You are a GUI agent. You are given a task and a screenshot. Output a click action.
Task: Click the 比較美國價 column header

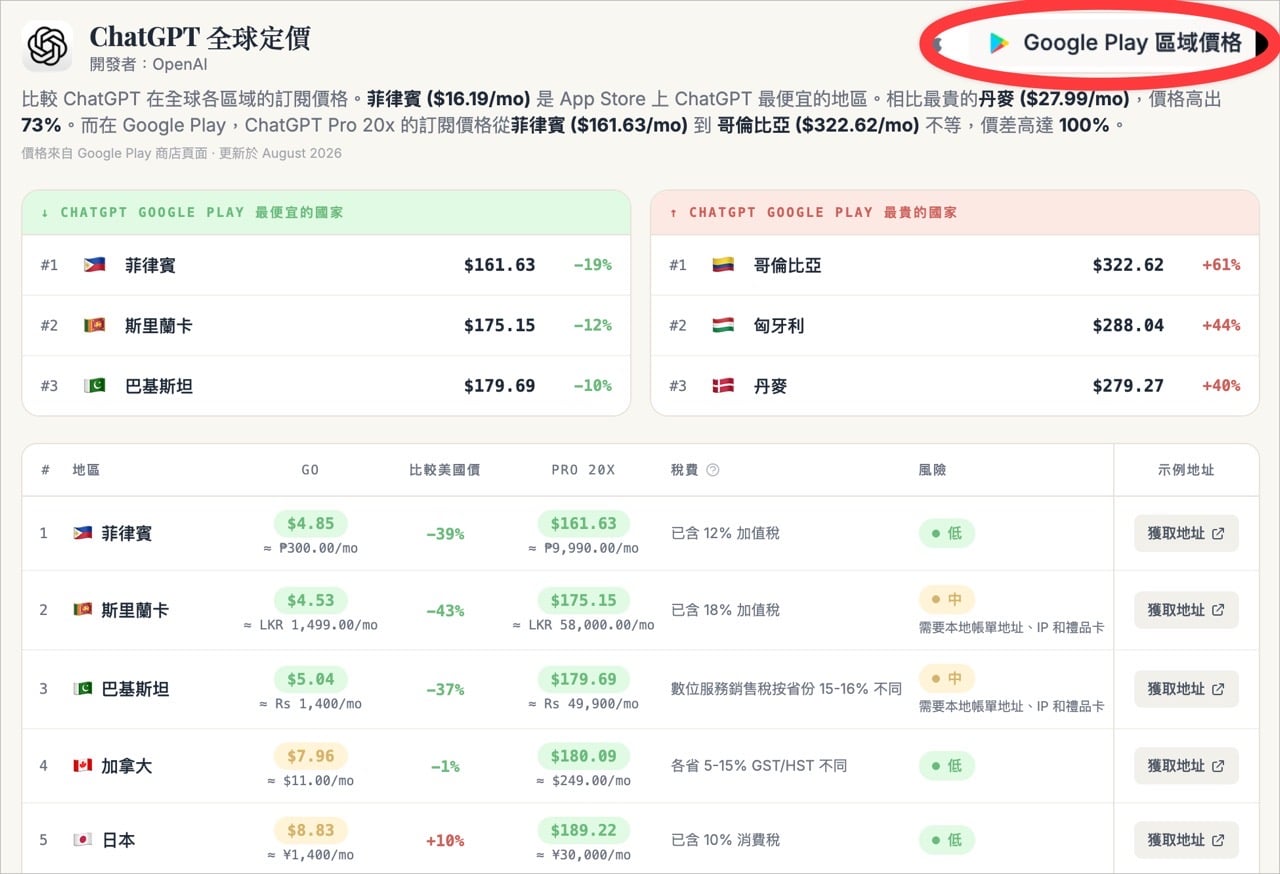(445, 470)
